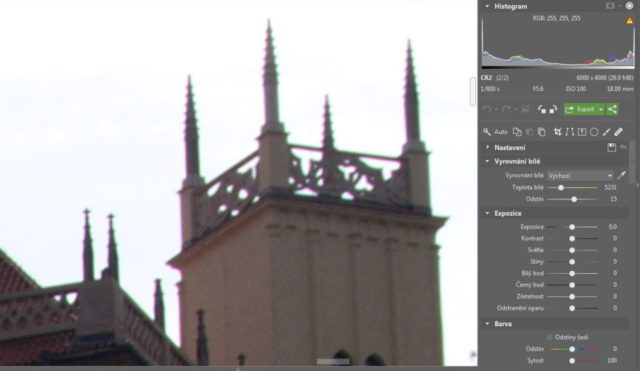Collapse the Histogram panel
This screenshot has height=371, width=640.
pyautogui.click(x=487, y=6)
